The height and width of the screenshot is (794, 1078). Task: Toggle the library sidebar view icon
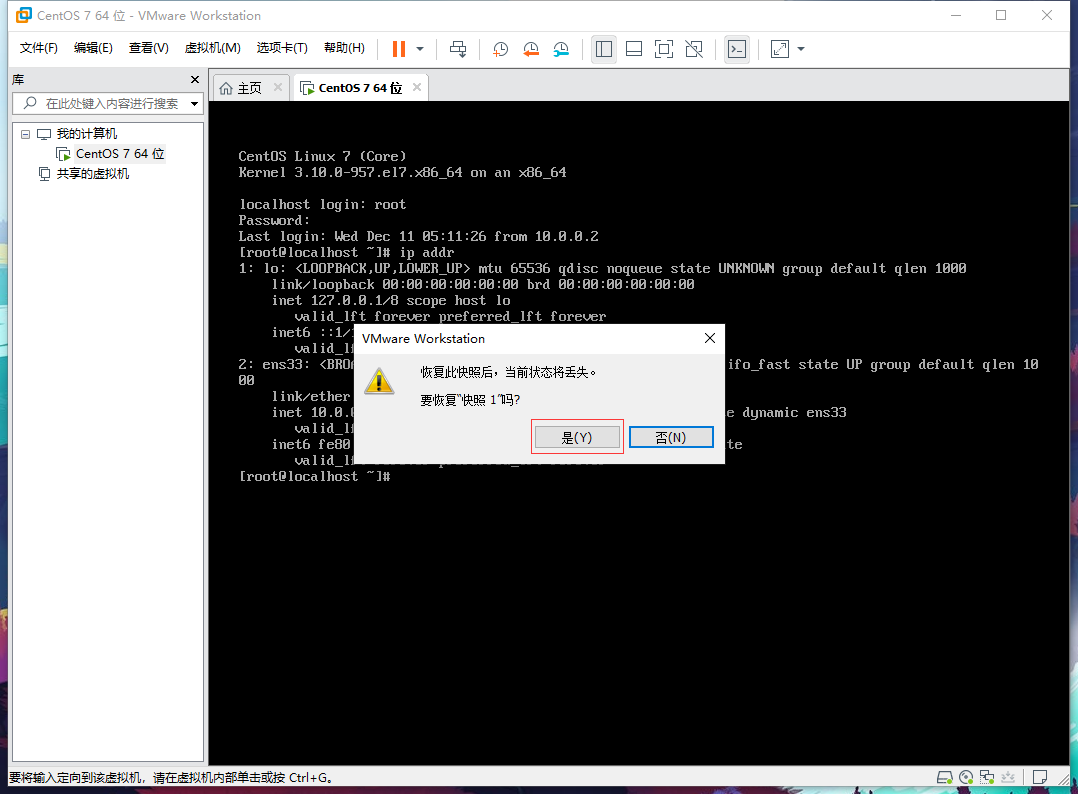pyautogui.click(x=604, y=49)
